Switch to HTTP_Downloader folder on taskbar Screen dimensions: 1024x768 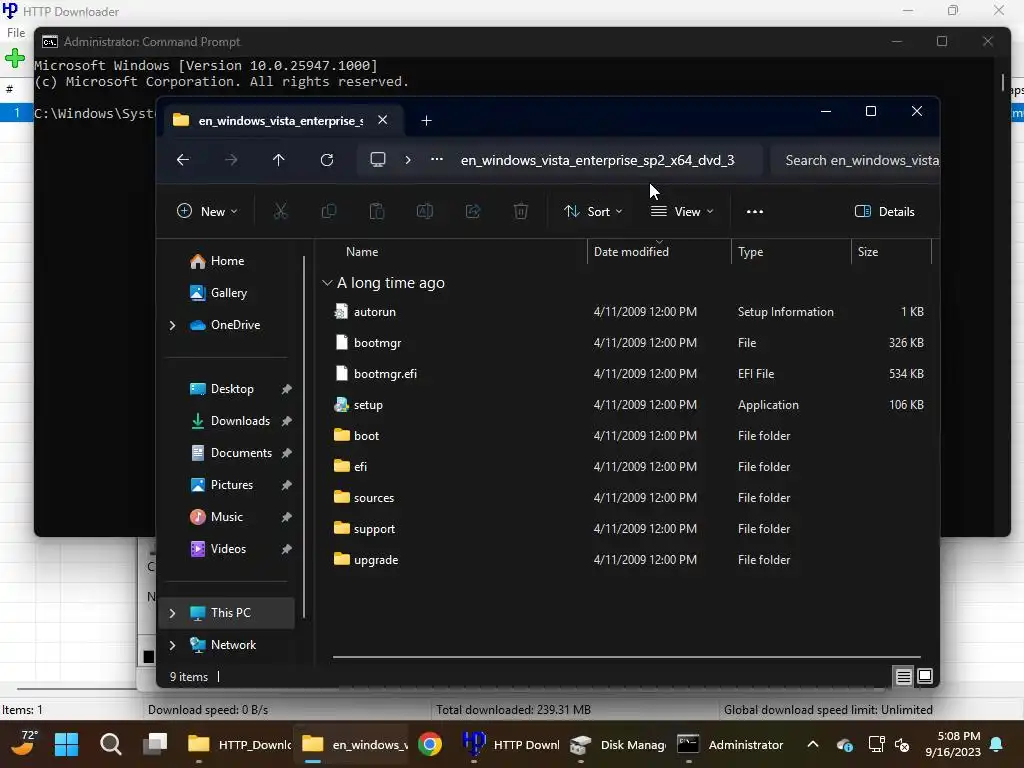click(239, 744)
